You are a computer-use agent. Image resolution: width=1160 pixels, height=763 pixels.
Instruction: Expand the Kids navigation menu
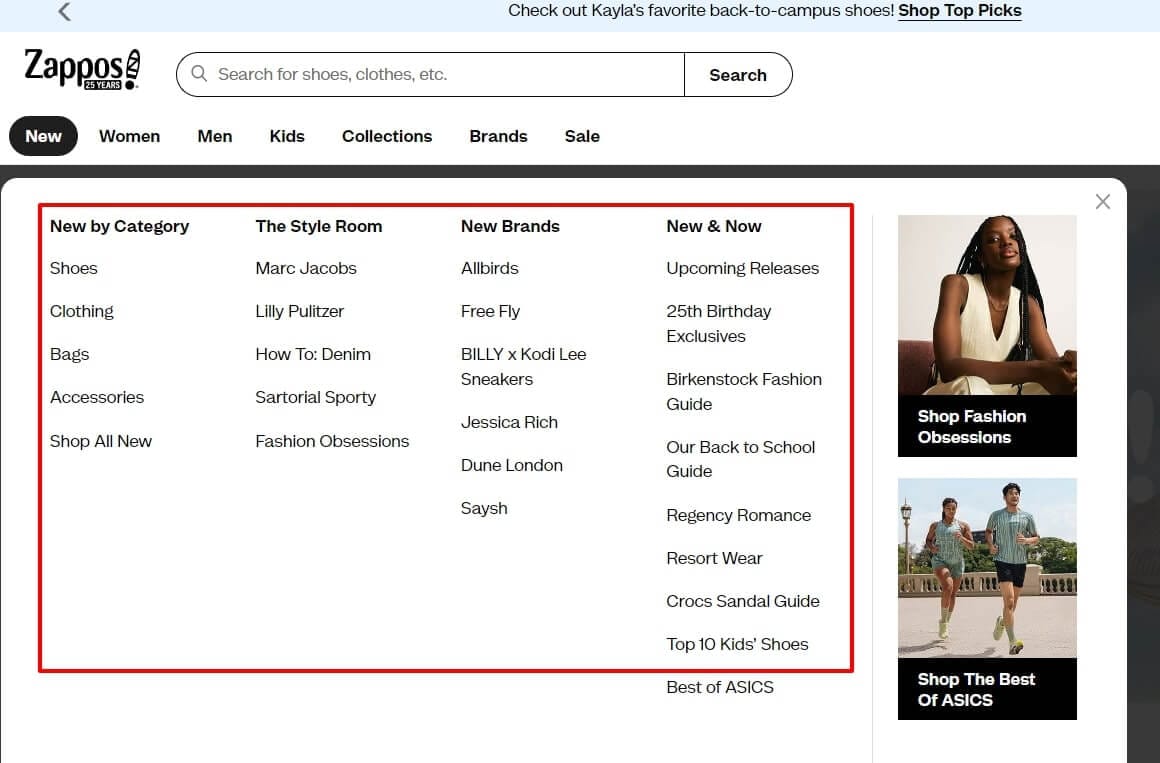click(287, 137)
